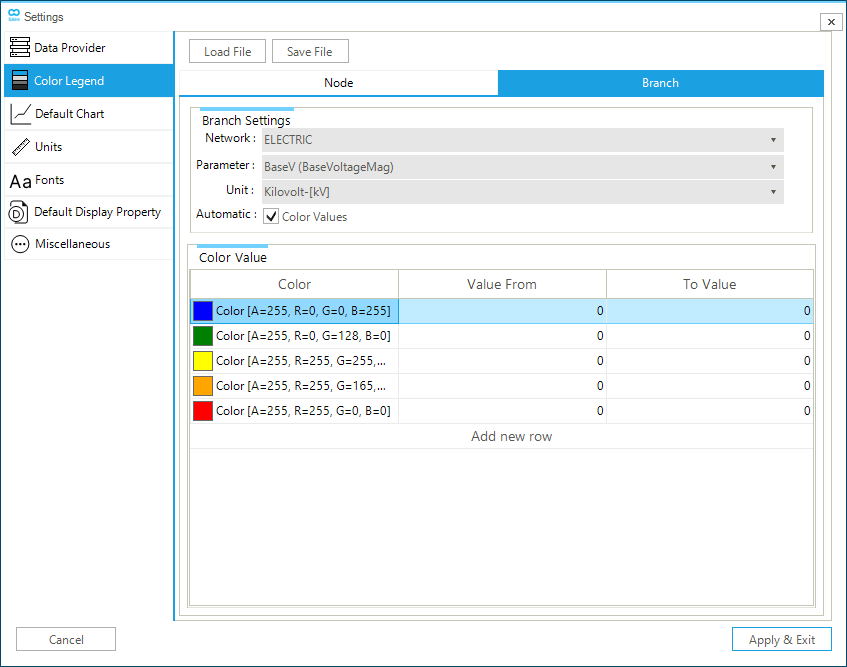The image size is (847, 667).
Task: Click the Default Display Property icon
Action: (x=19, y=212)
